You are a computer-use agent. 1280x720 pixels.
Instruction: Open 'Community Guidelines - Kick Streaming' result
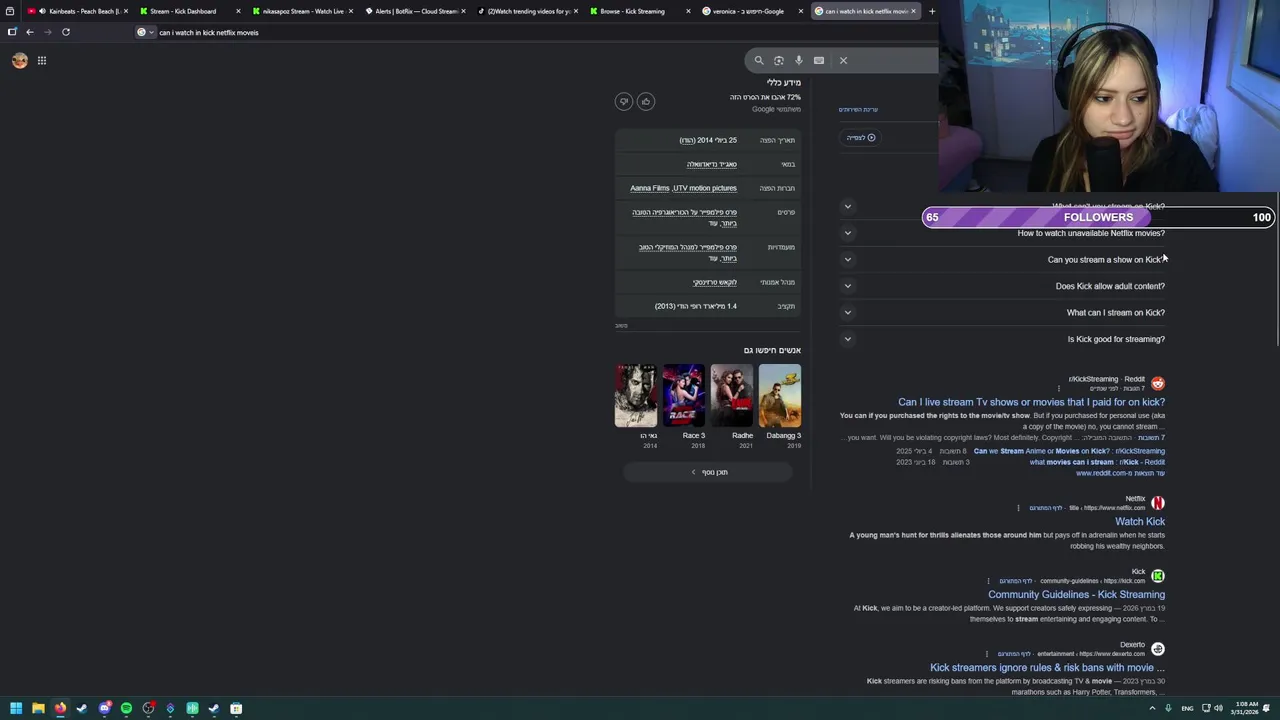[1076, 594]
